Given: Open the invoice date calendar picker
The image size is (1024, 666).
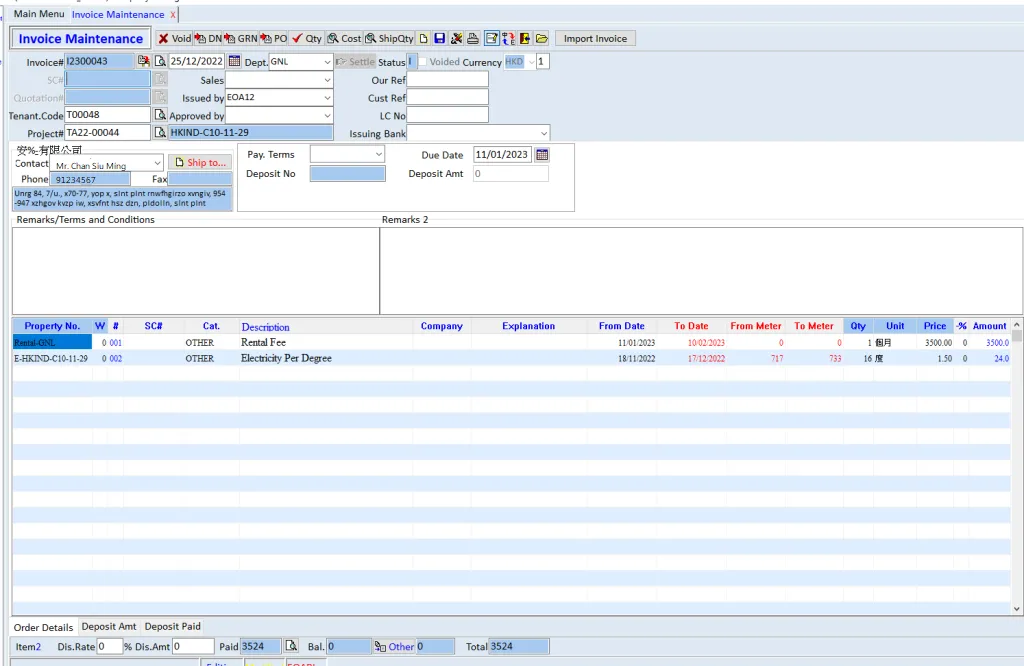Looking at the screenshot, I should tap(235, 62).
